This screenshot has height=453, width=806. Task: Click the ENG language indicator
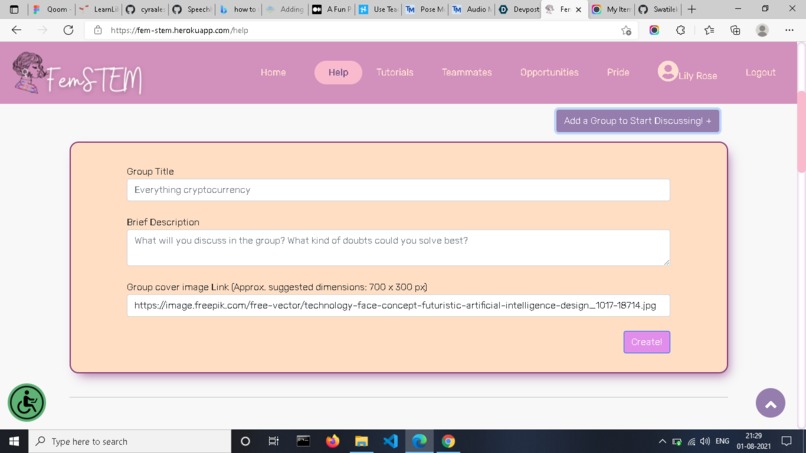tap(722, 441)
